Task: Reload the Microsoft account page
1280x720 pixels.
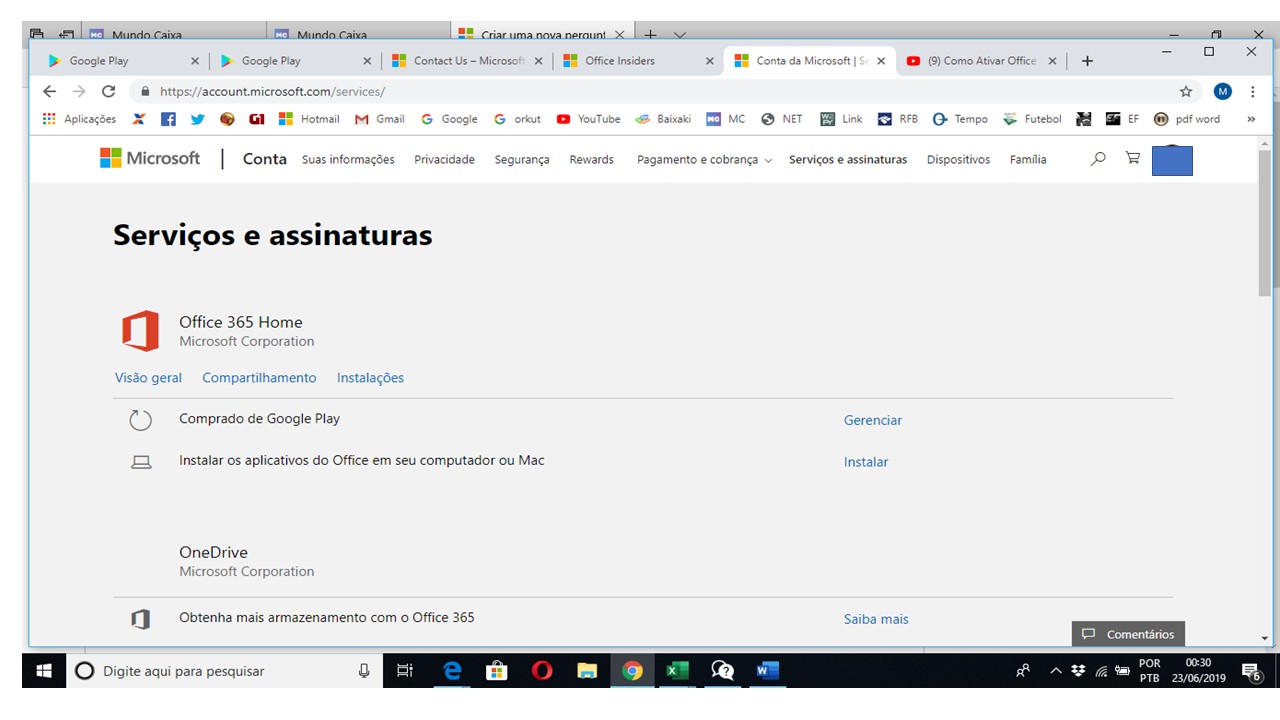Action: [x=109, y=91]
